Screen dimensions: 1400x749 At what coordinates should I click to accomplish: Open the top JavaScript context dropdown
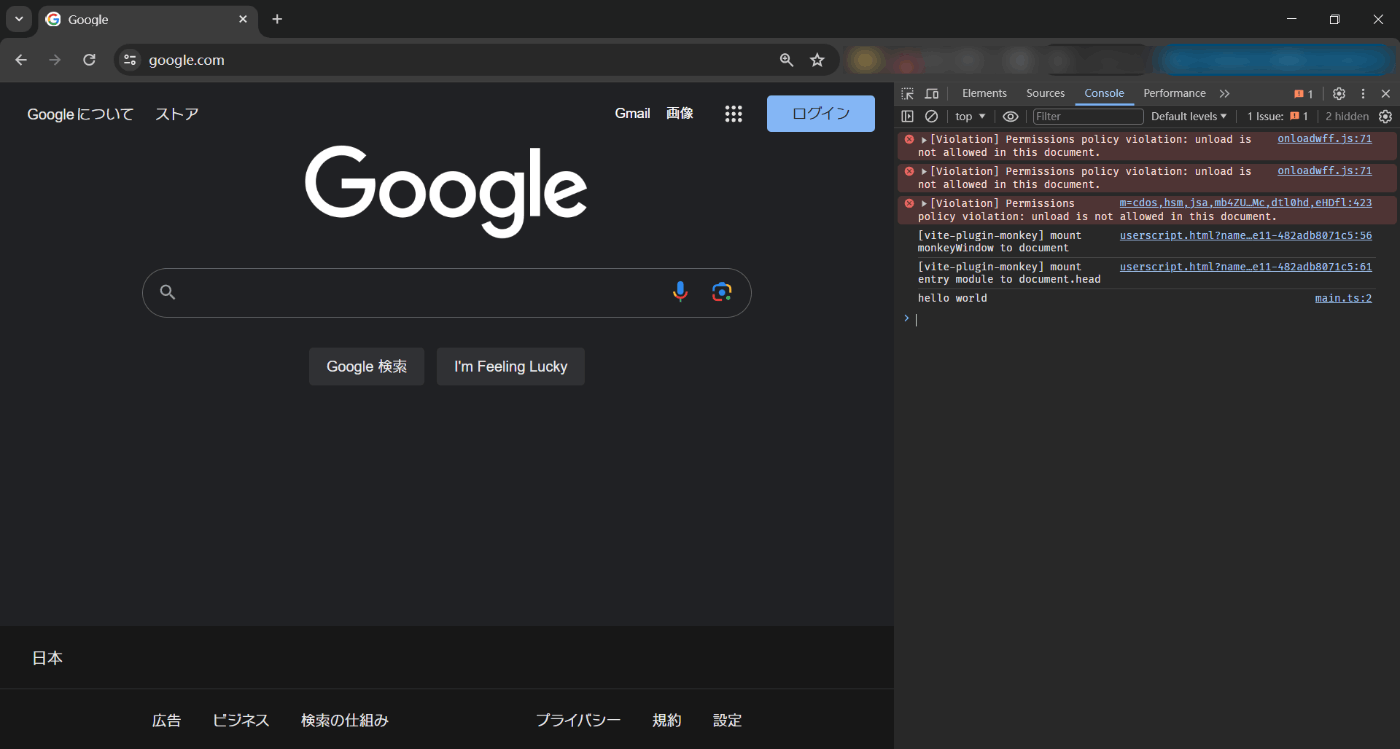(x=970, y=116)
